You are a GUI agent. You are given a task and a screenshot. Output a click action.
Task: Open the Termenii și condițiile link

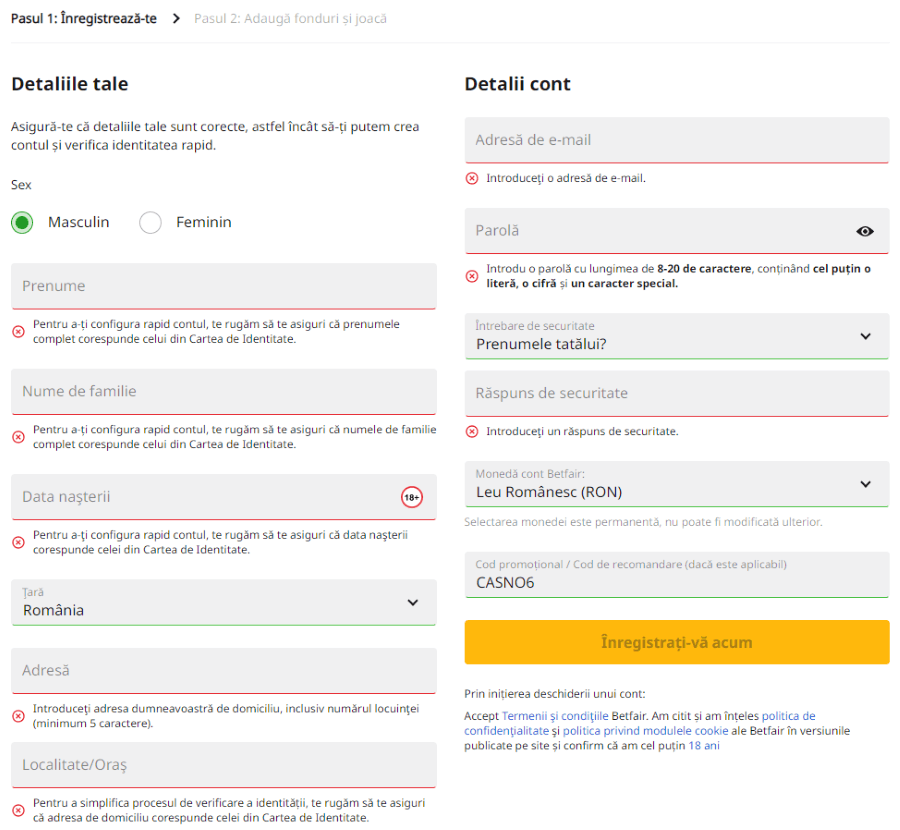(554, 716)
